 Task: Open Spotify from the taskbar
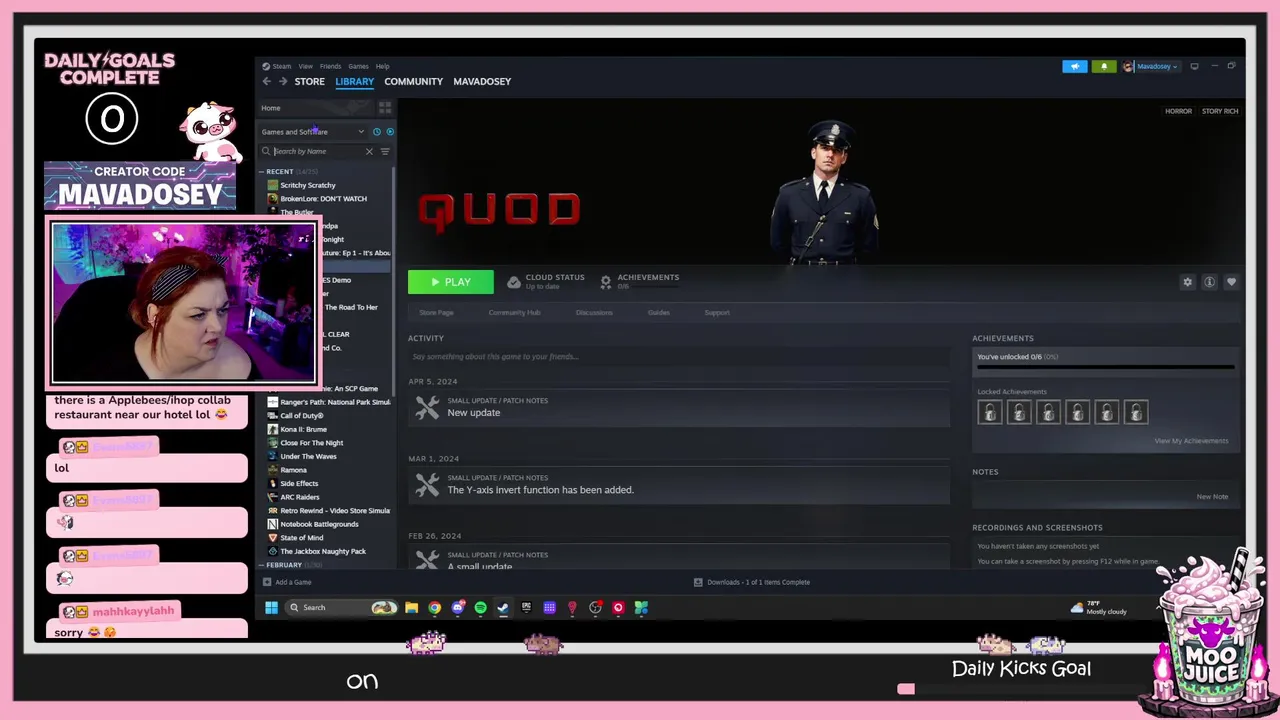coord(480,607)
